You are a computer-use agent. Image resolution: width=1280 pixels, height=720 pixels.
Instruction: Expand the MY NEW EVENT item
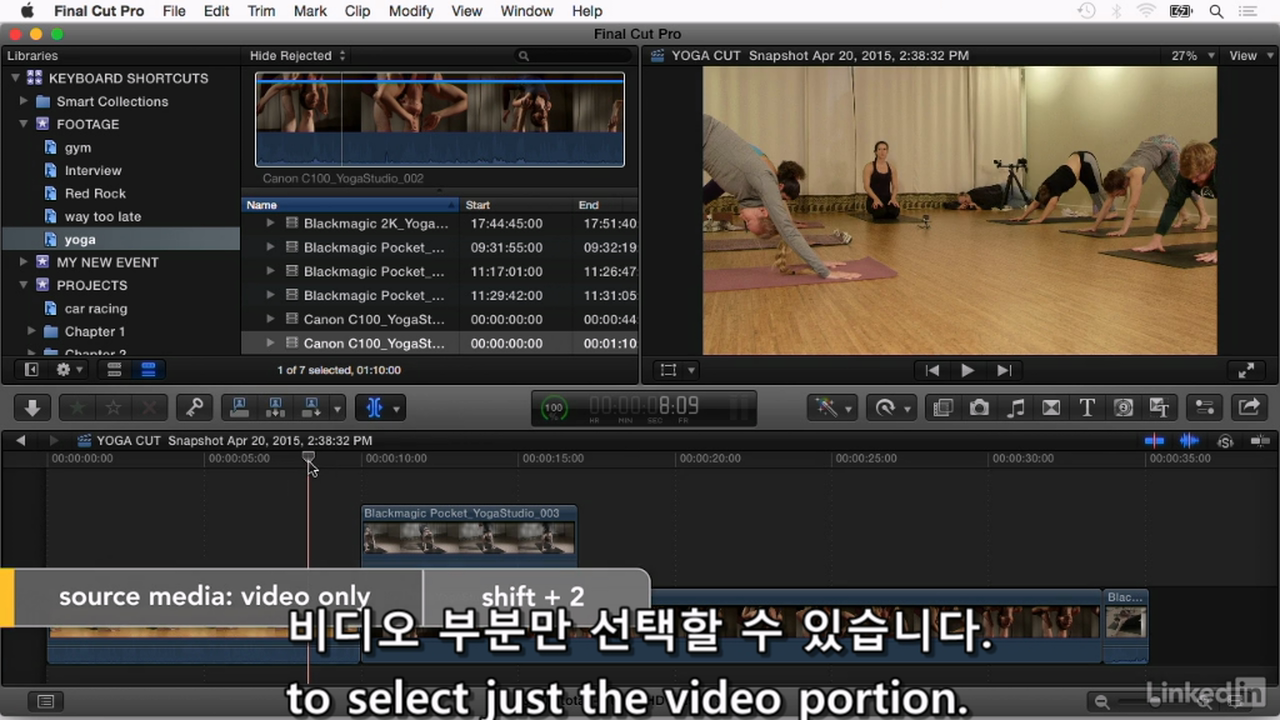pos(23,262)
